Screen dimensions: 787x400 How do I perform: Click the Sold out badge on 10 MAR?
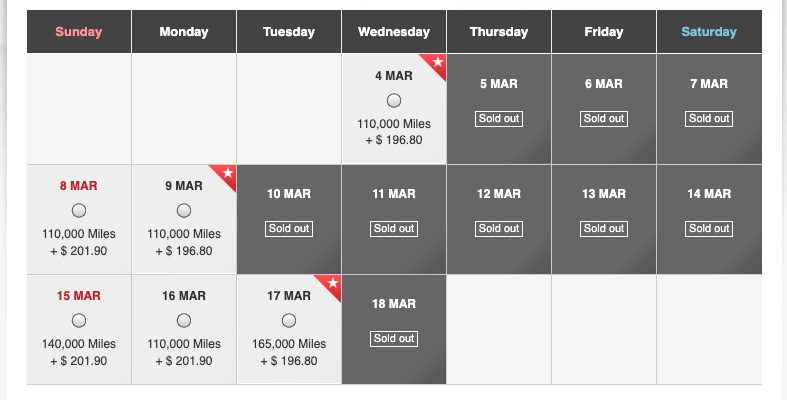pos(289,228)
